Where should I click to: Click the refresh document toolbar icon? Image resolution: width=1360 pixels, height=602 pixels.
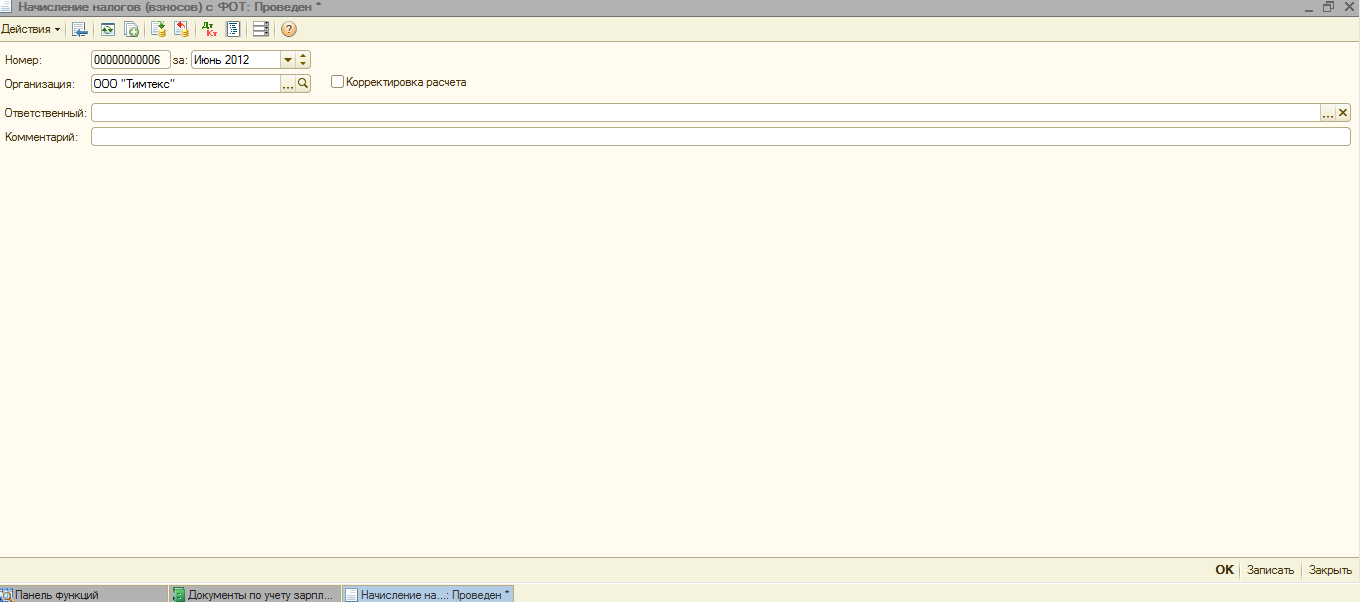[107, 29]
